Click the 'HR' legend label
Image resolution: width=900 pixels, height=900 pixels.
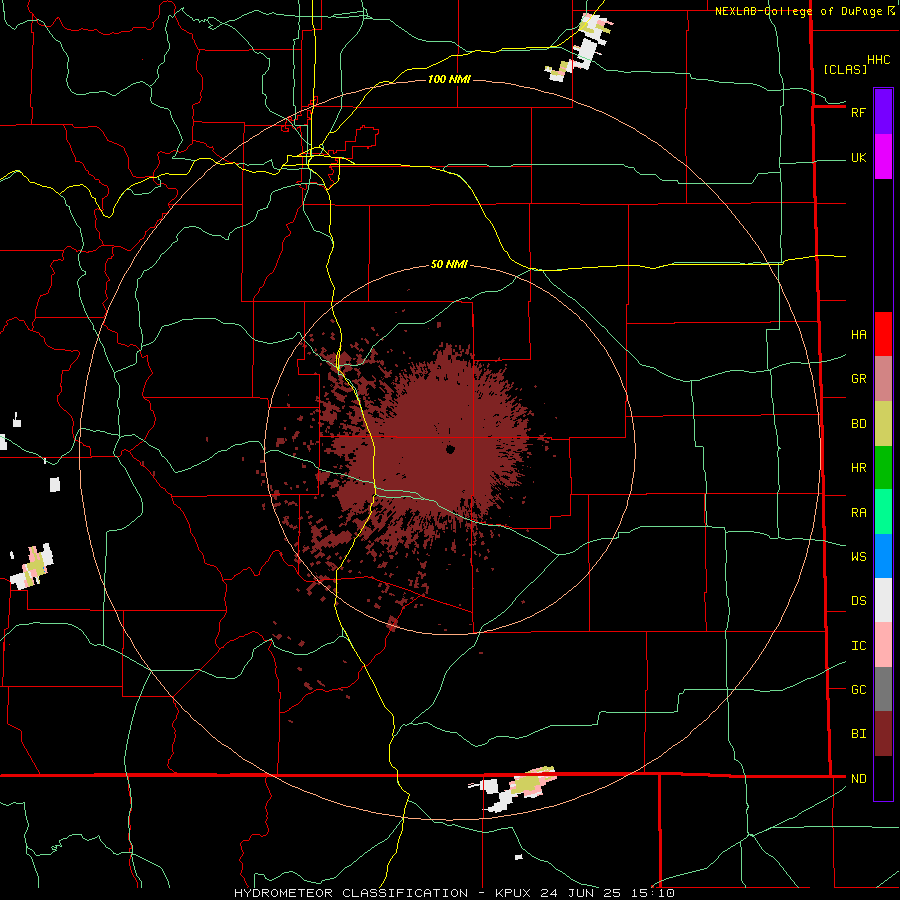click(x=858, y=468)
